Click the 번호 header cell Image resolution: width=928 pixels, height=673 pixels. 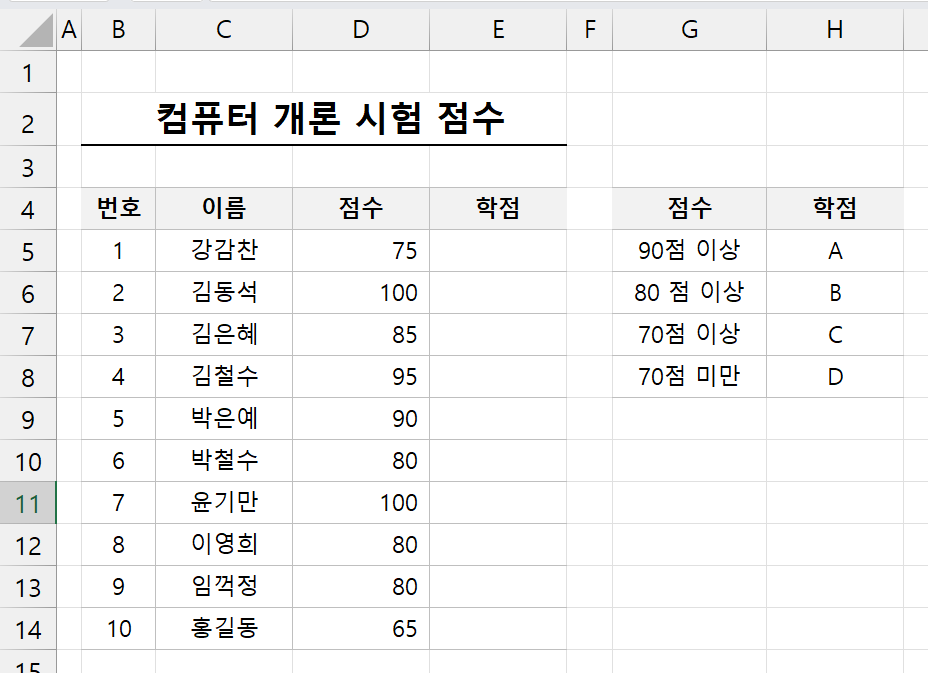click(118, 208)
